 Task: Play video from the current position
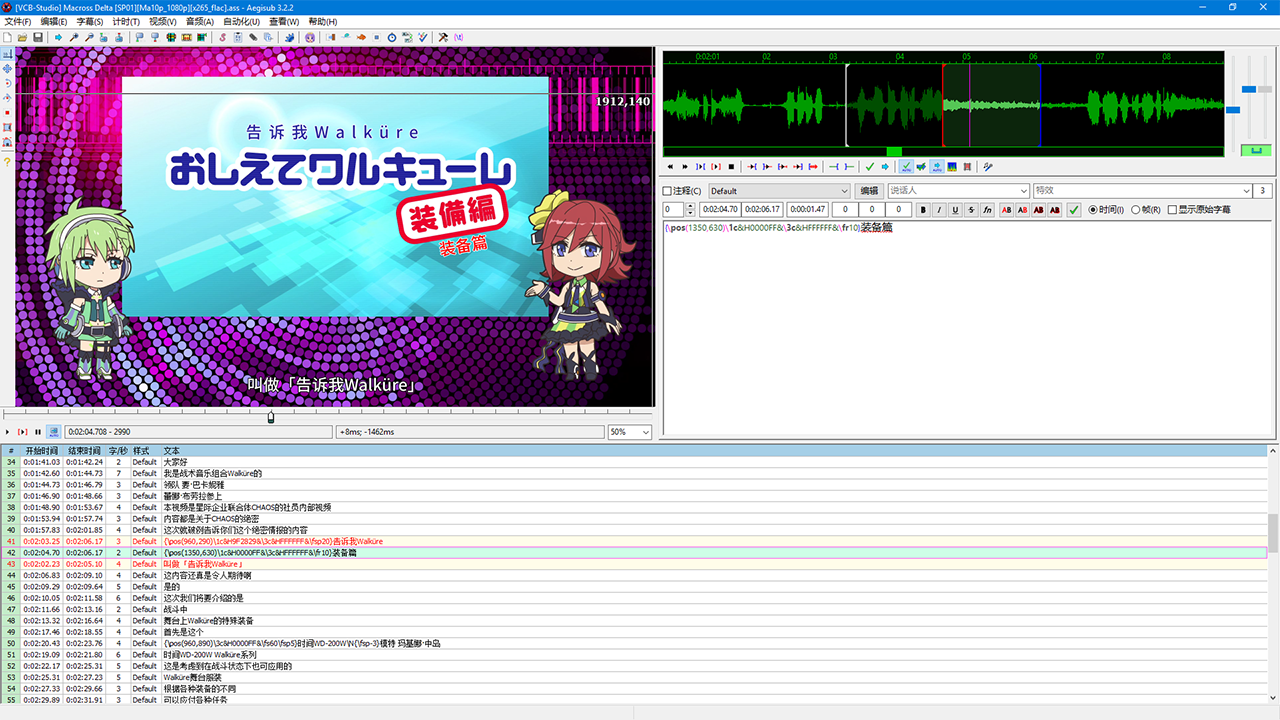[x=8, y=432]
